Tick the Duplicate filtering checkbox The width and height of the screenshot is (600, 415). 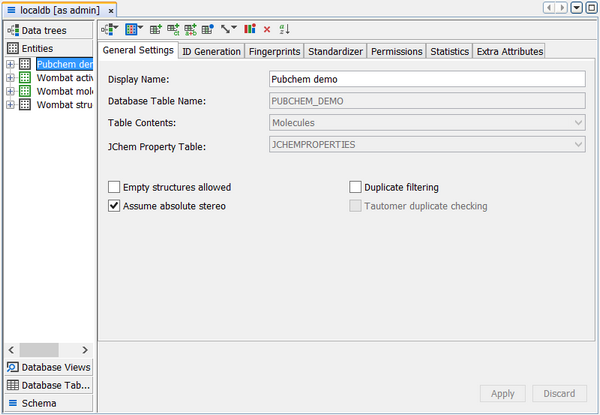coord(355,187)
